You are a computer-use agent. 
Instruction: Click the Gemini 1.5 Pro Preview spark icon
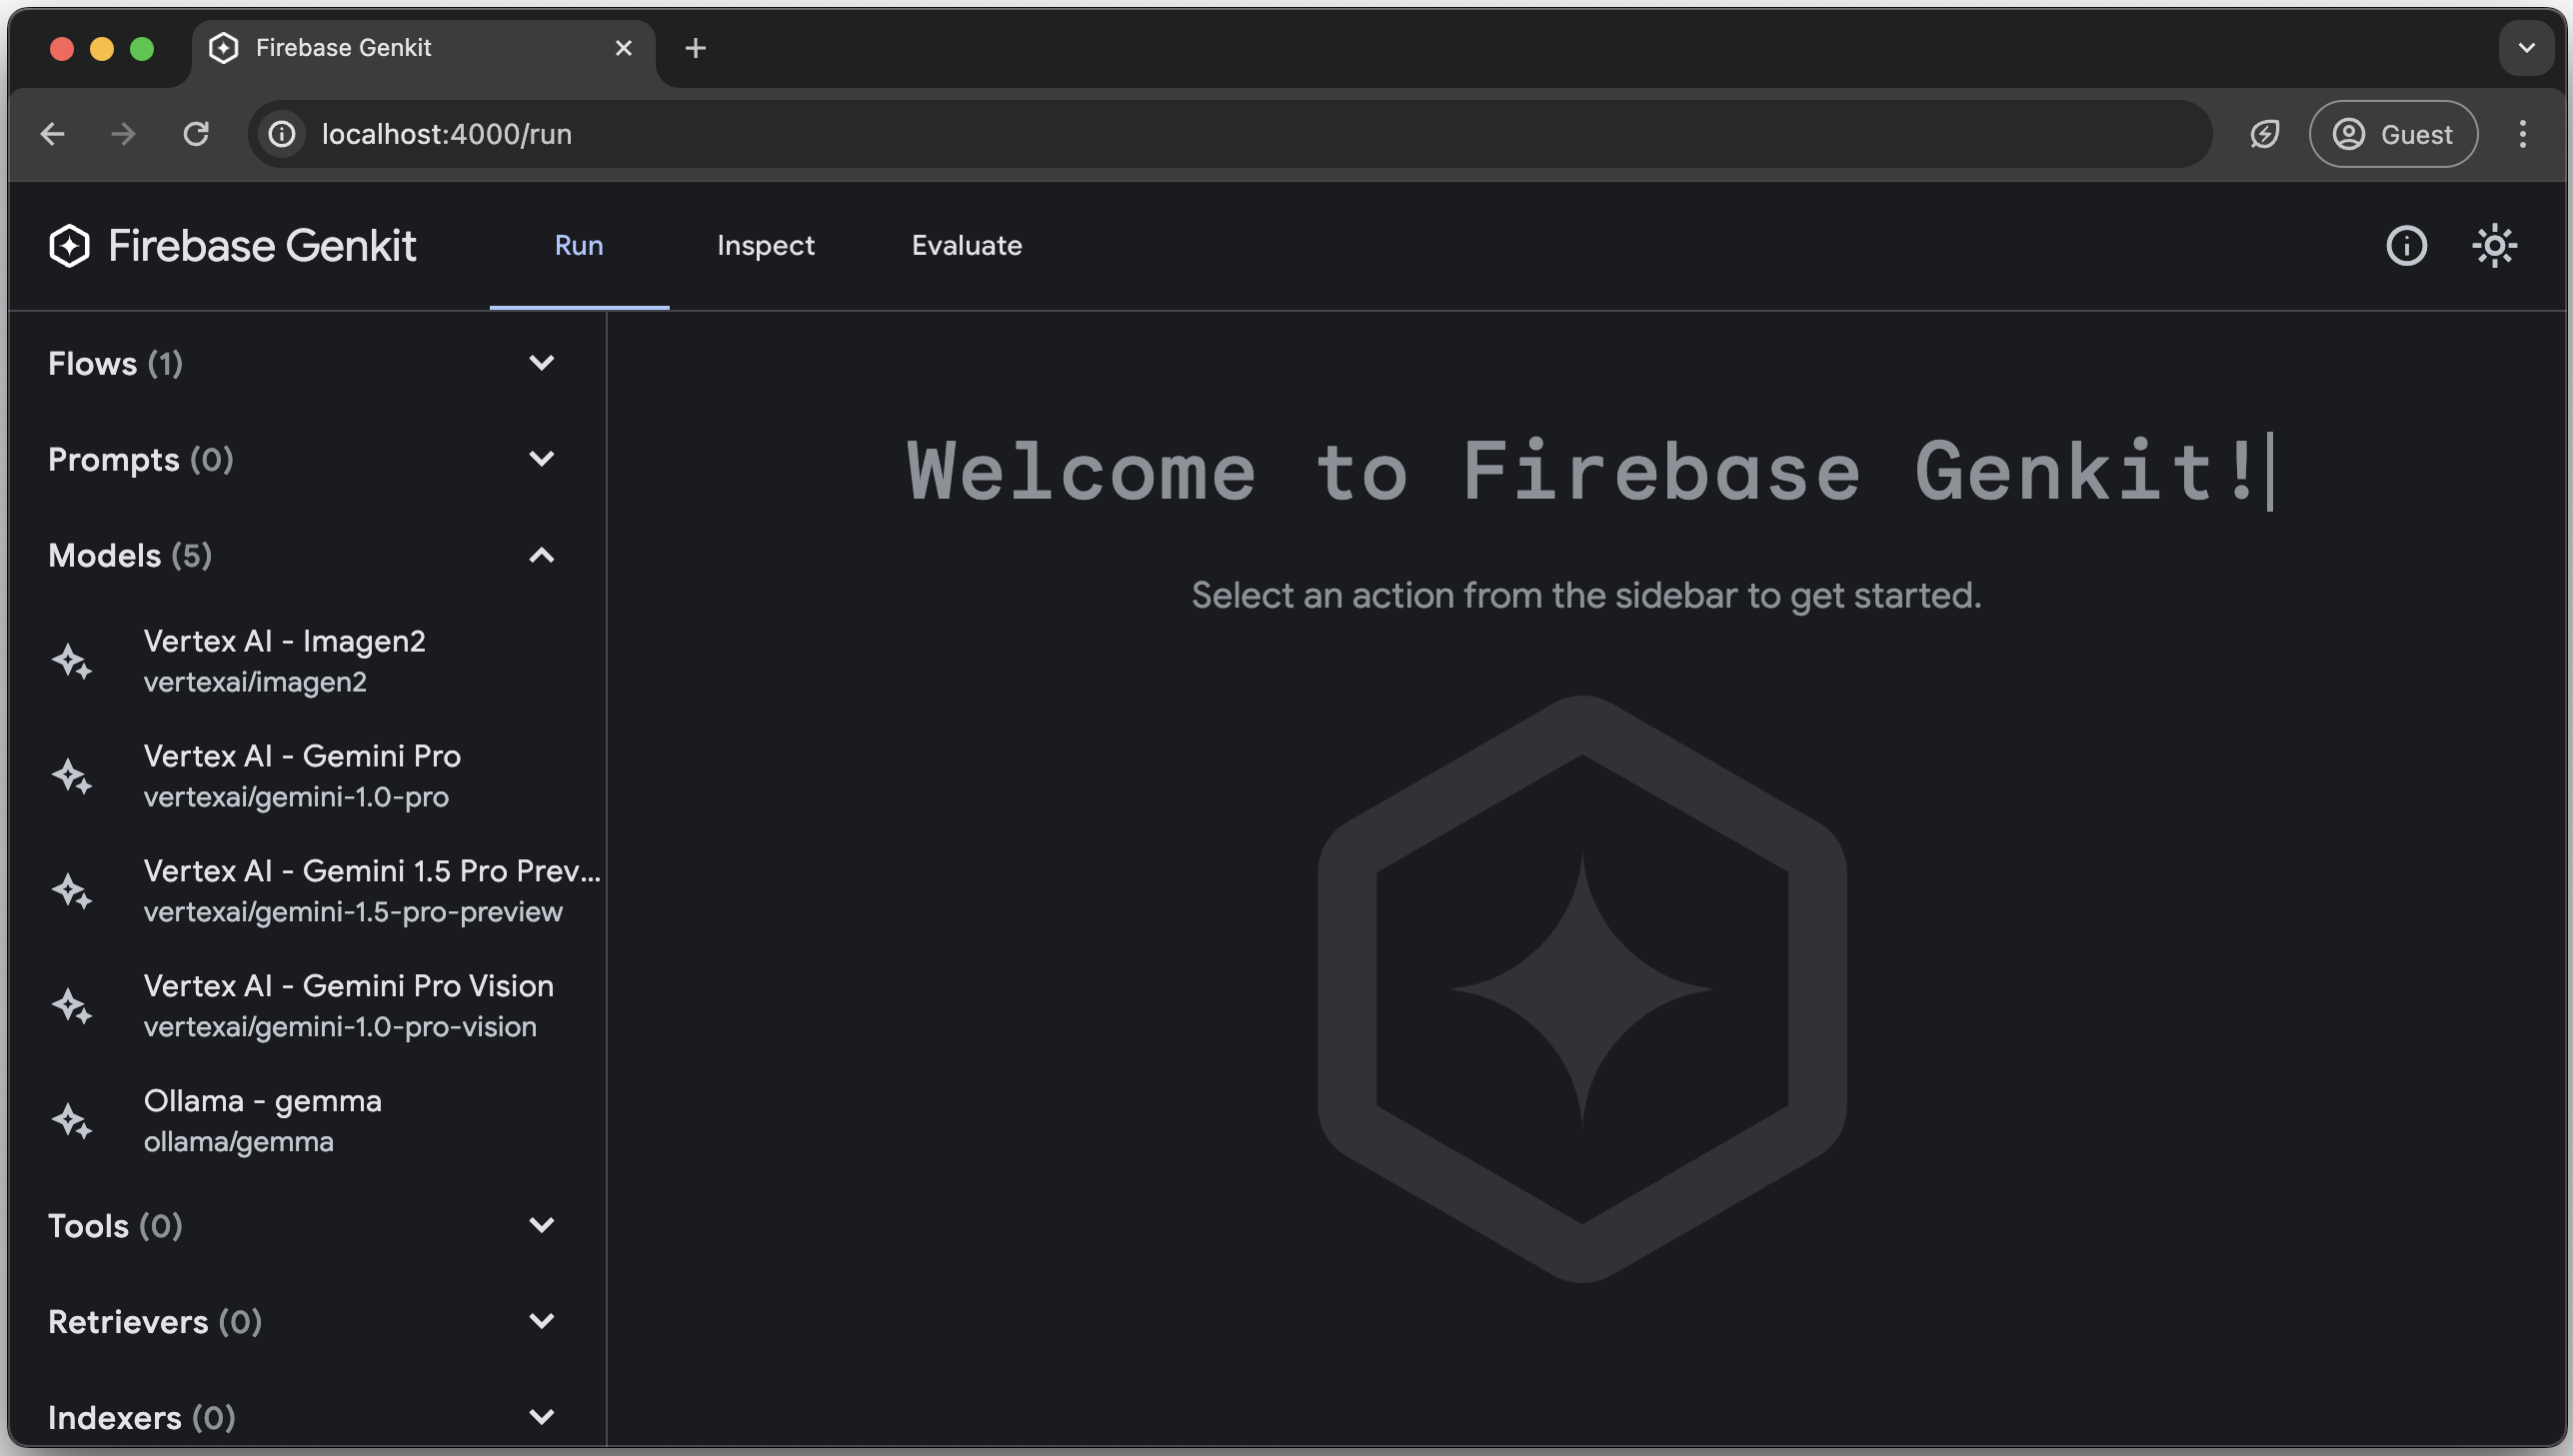[71, 890]
